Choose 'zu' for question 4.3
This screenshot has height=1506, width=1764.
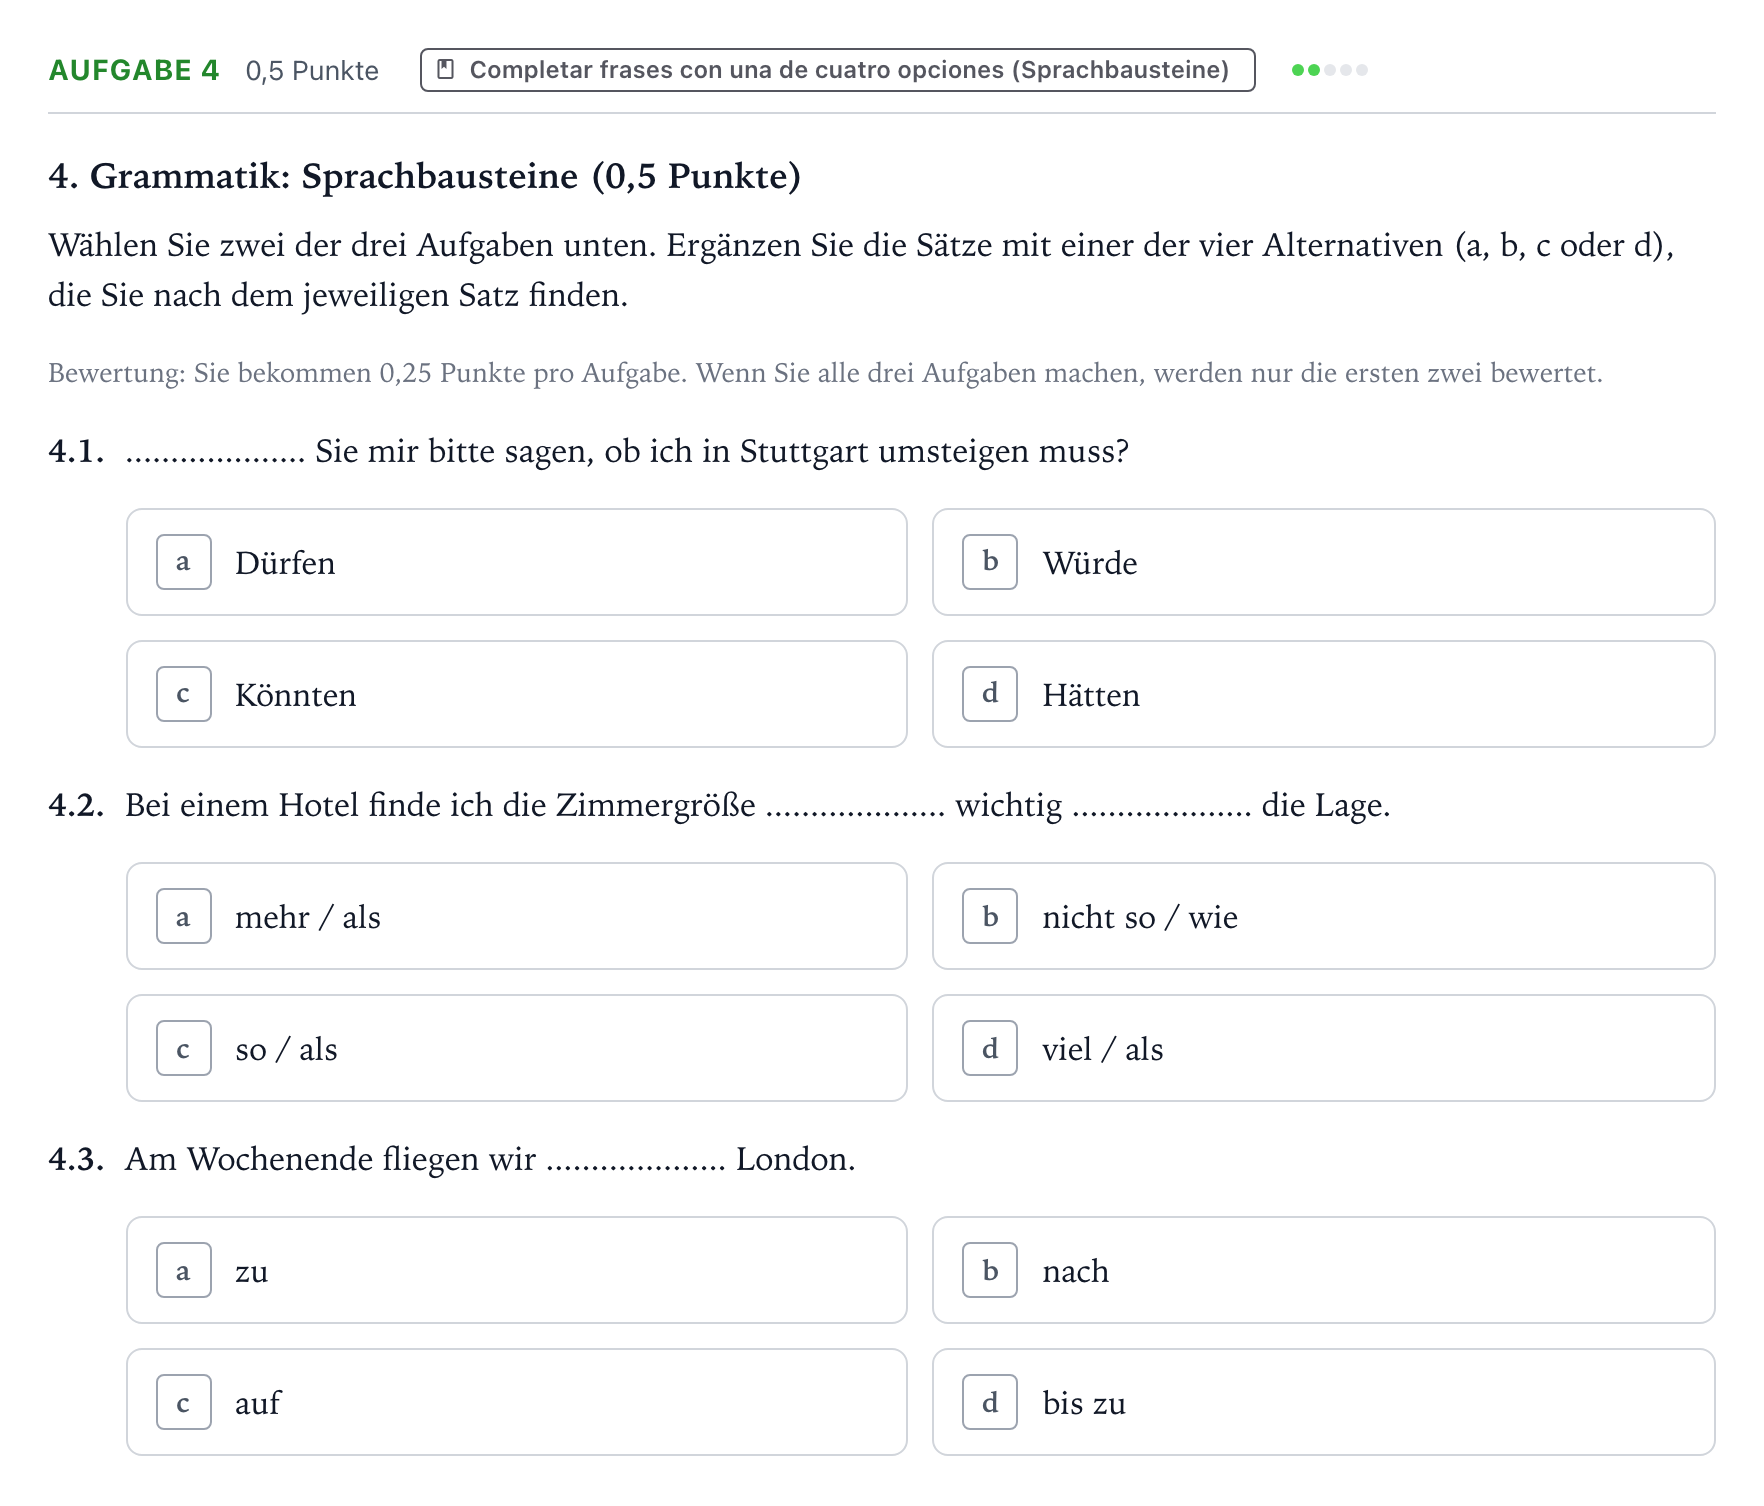click(517, 1270)
